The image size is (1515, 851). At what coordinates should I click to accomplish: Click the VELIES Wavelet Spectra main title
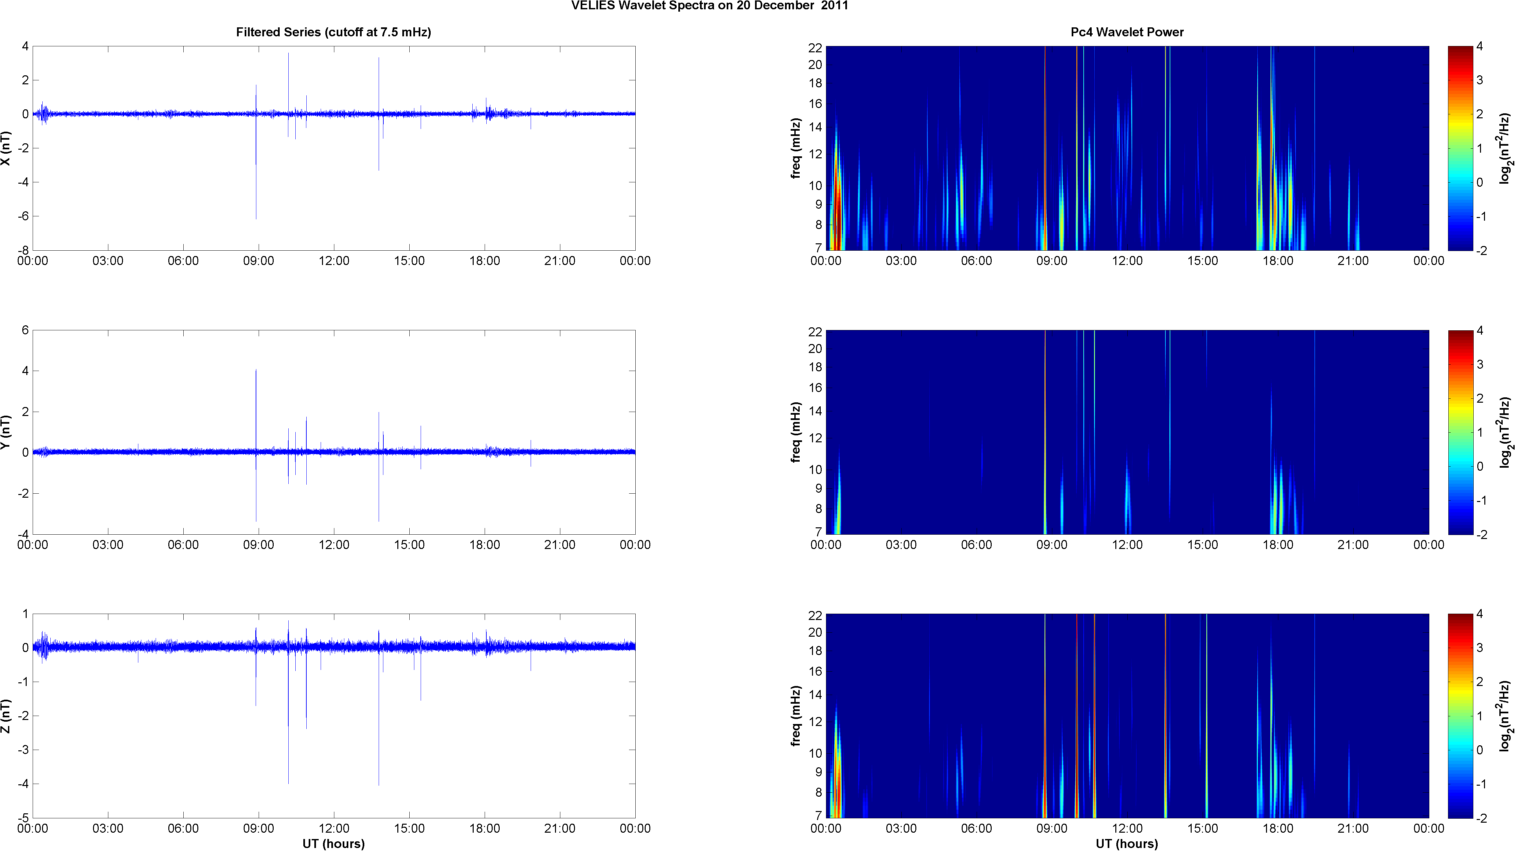(x=710, y=6)
